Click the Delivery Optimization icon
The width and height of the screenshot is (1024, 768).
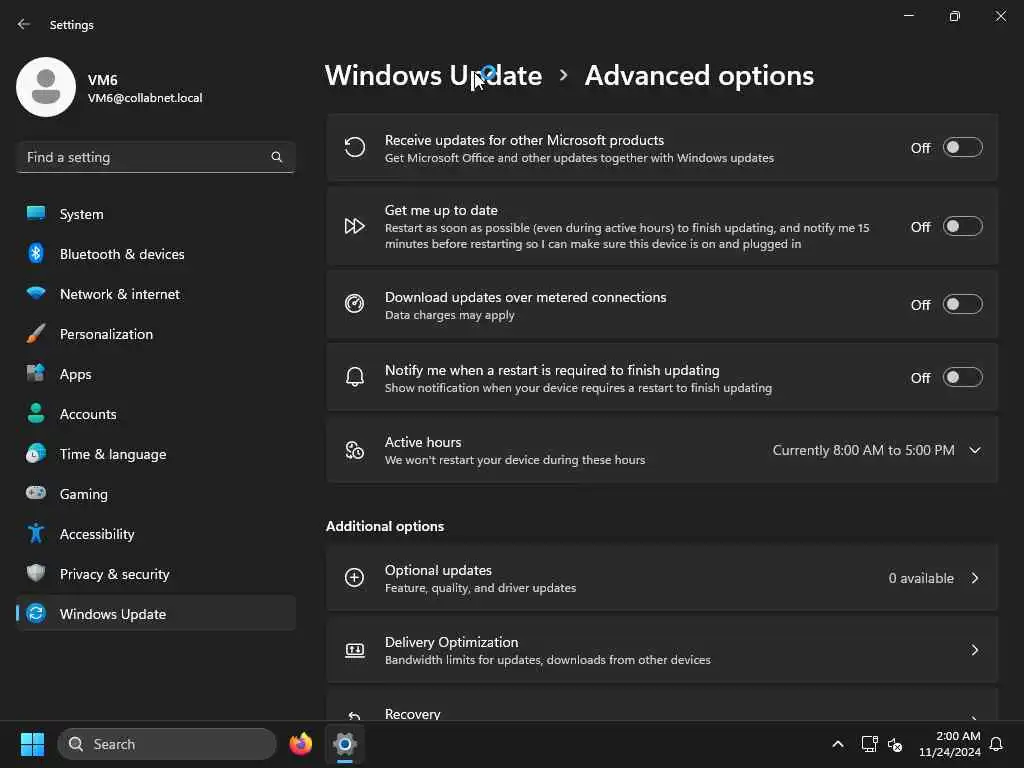pos(355,650)
